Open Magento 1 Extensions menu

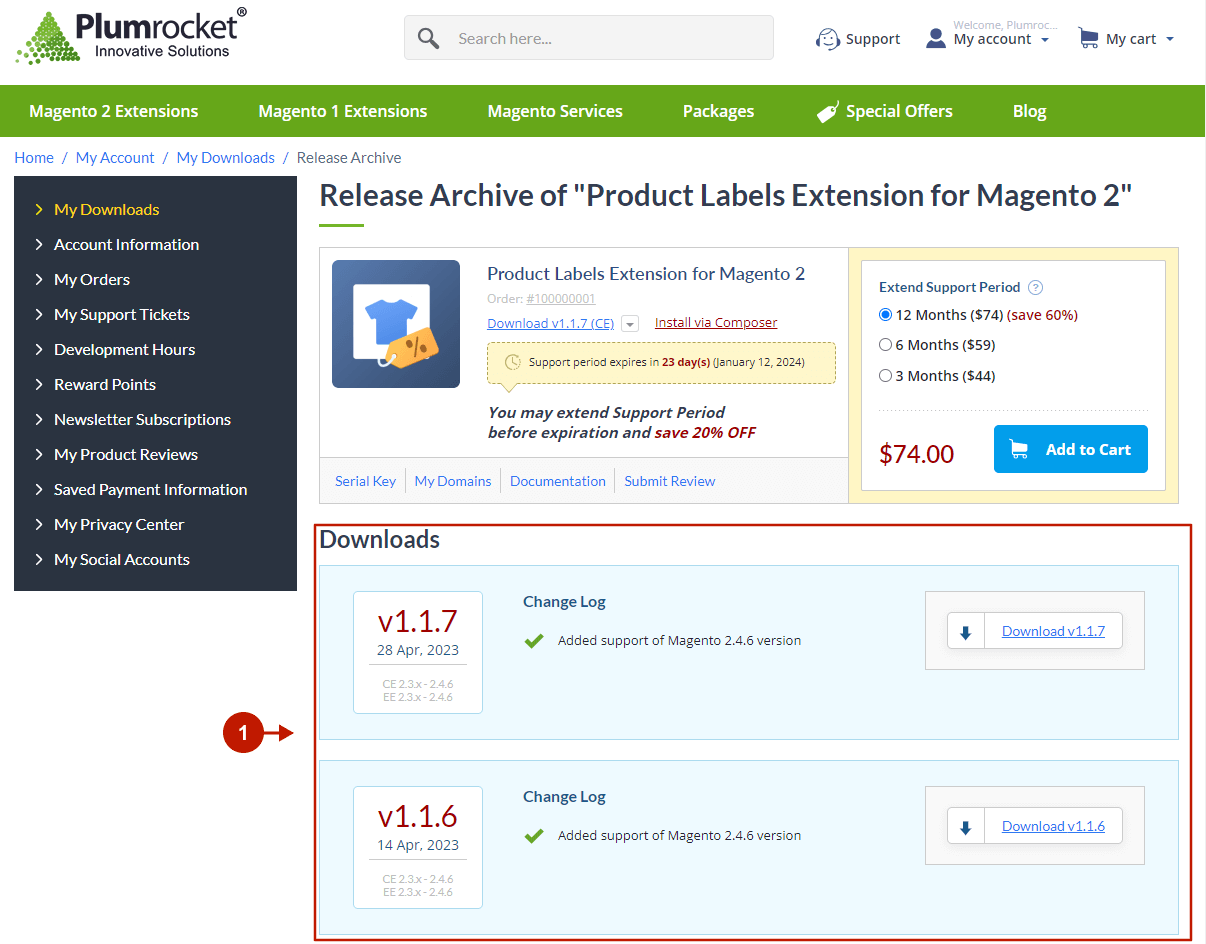343,111
